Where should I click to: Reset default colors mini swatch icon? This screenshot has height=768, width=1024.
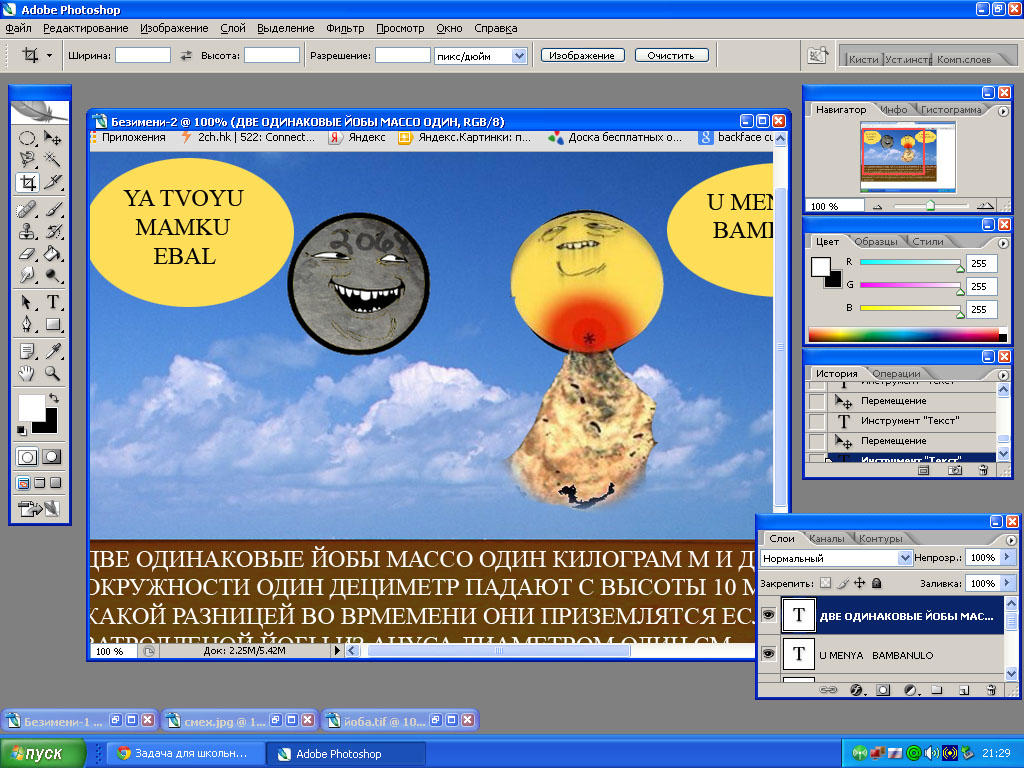tap(22, 430)
